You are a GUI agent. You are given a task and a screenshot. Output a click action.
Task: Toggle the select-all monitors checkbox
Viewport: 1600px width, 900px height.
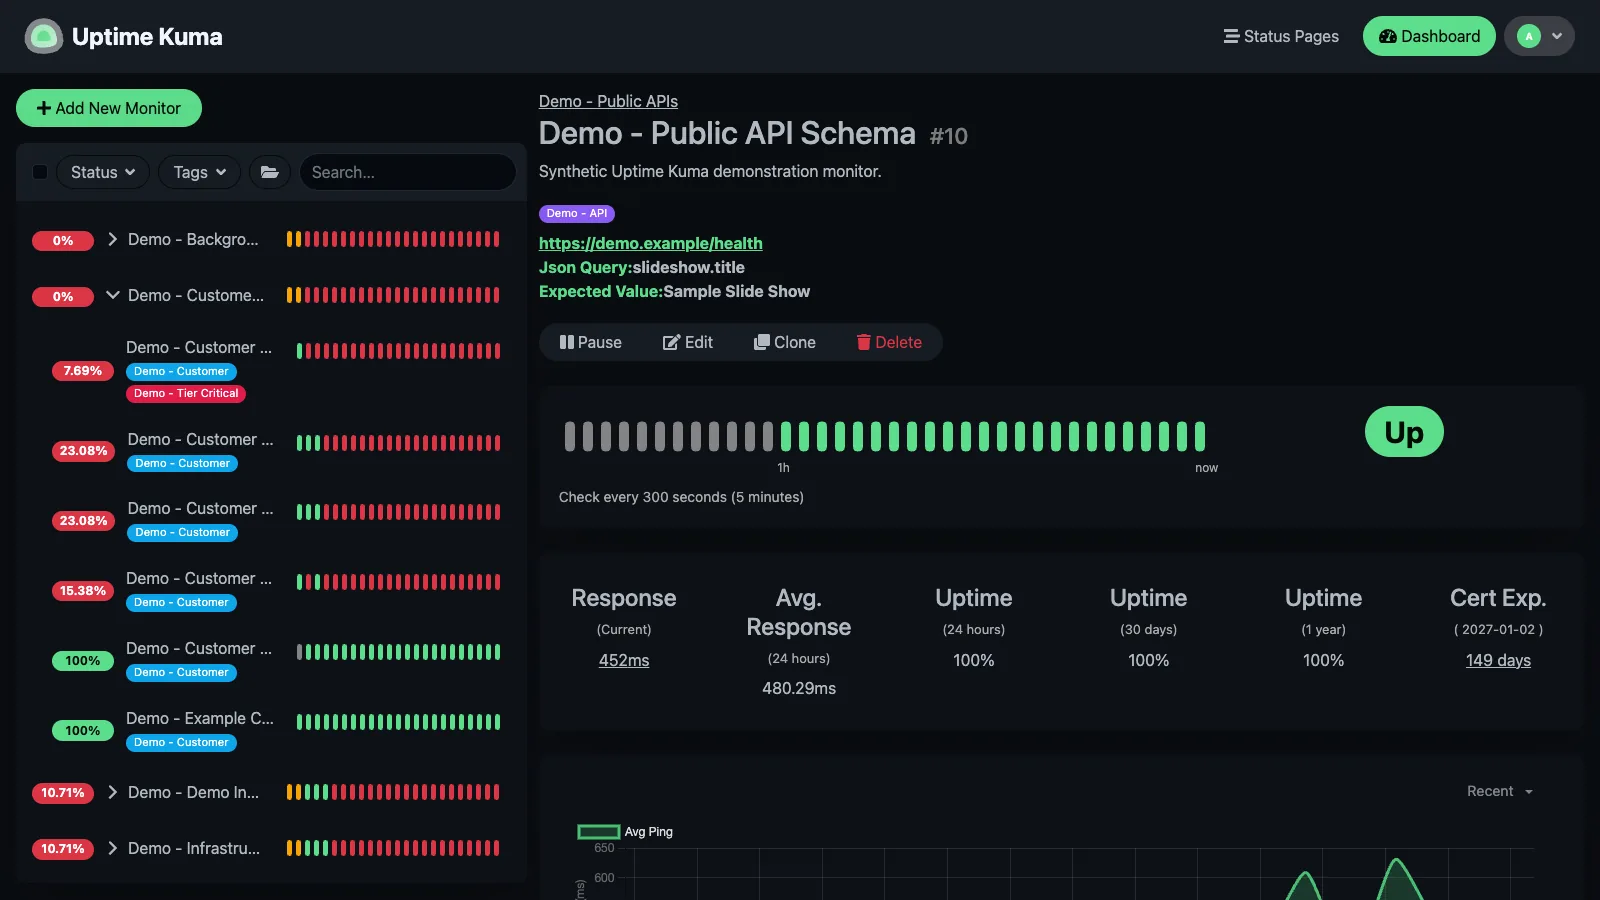tap(40, 172)
